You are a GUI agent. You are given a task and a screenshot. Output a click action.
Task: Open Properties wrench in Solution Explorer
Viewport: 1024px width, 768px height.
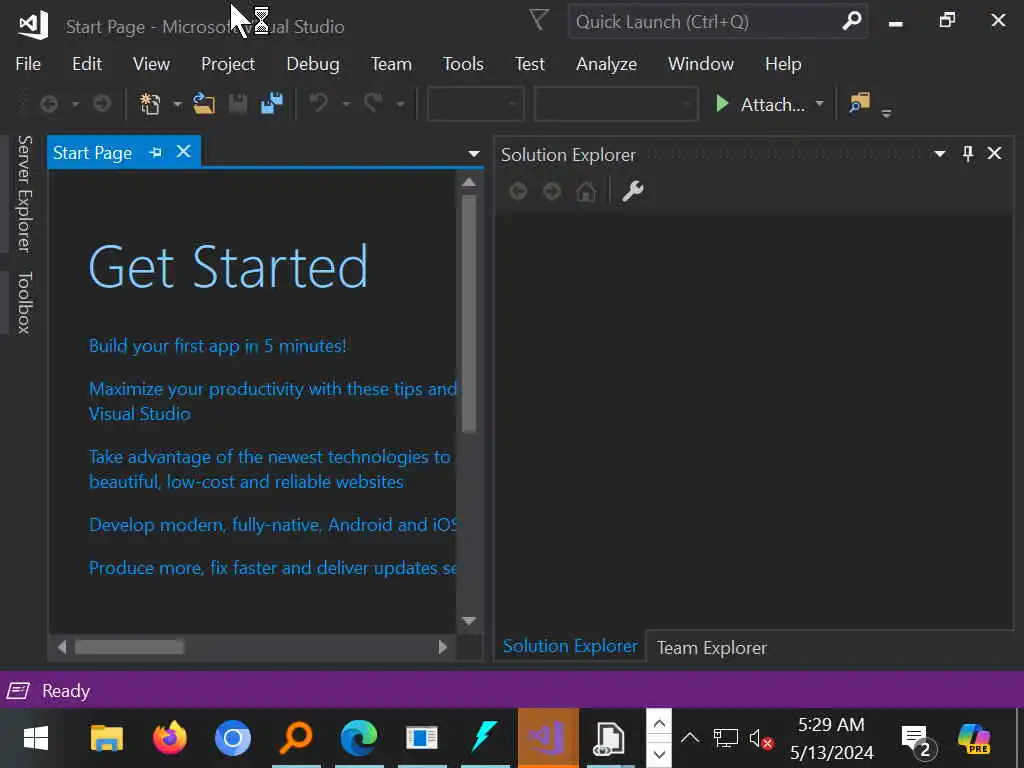[632, 191]
